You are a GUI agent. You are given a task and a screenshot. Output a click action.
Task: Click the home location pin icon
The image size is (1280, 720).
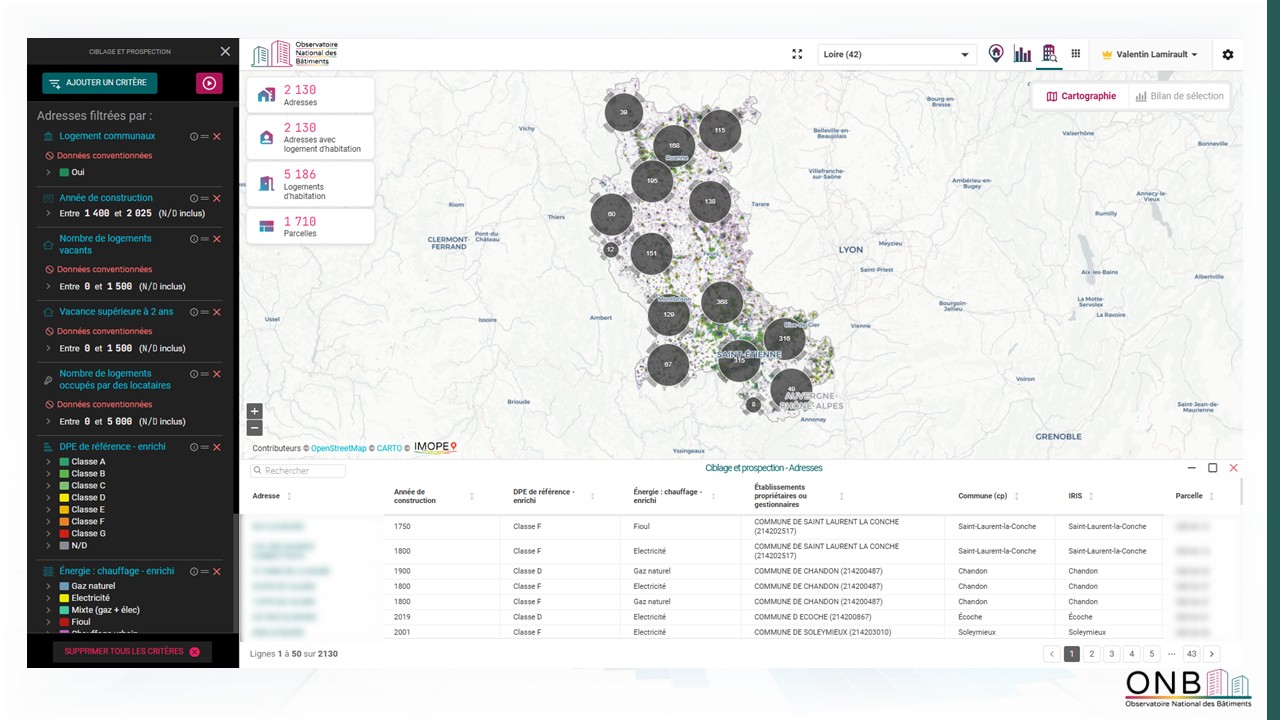[995, 54]
